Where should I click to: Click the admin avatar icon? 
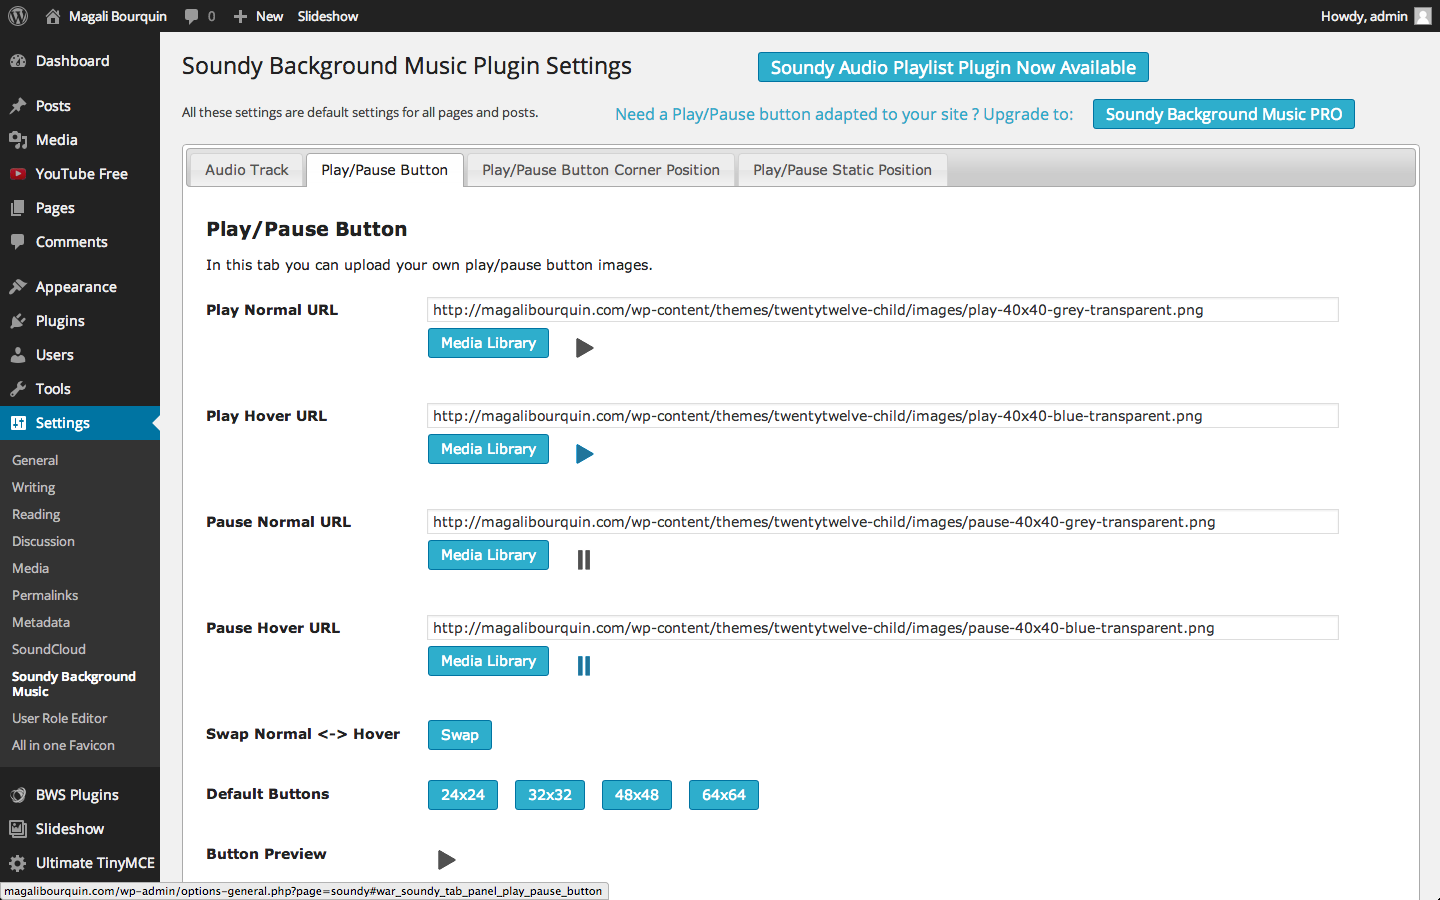1423,16
